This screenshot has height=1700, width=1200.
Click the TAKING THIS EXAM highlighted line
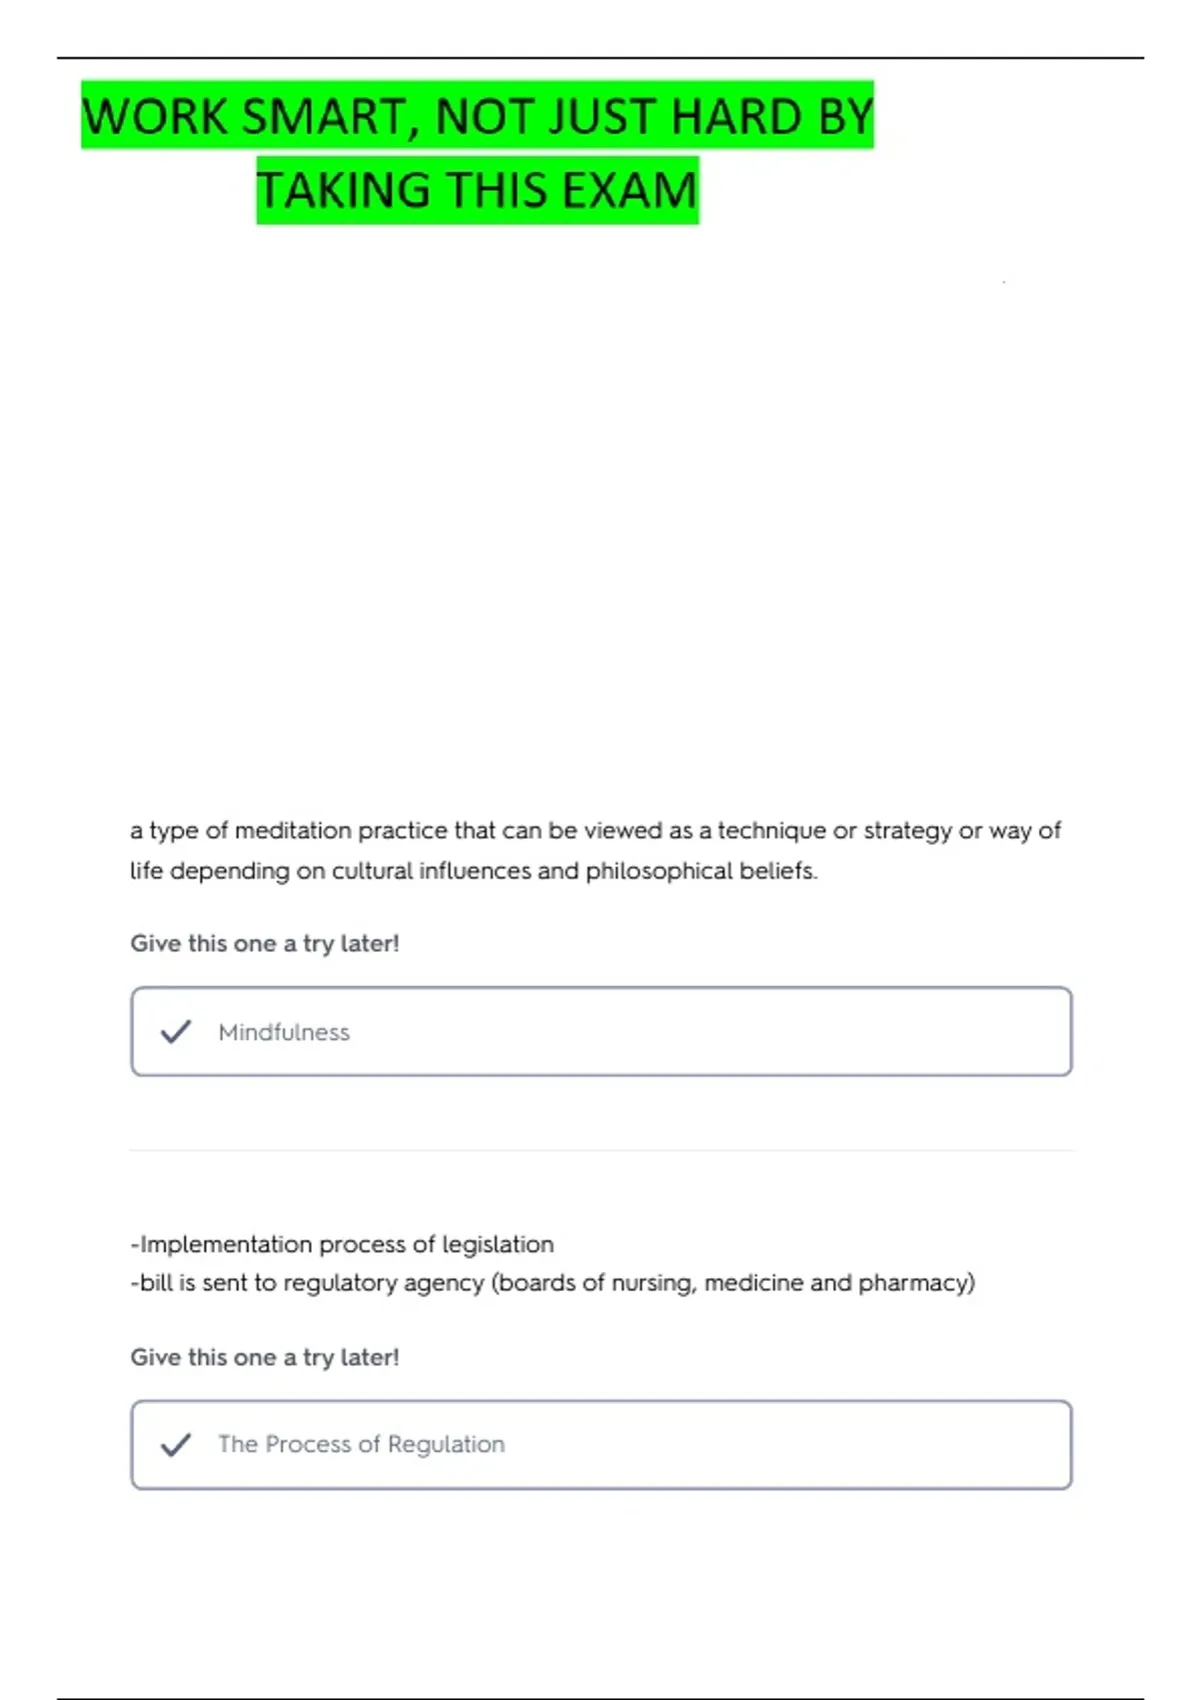click(x=477, y=190)
